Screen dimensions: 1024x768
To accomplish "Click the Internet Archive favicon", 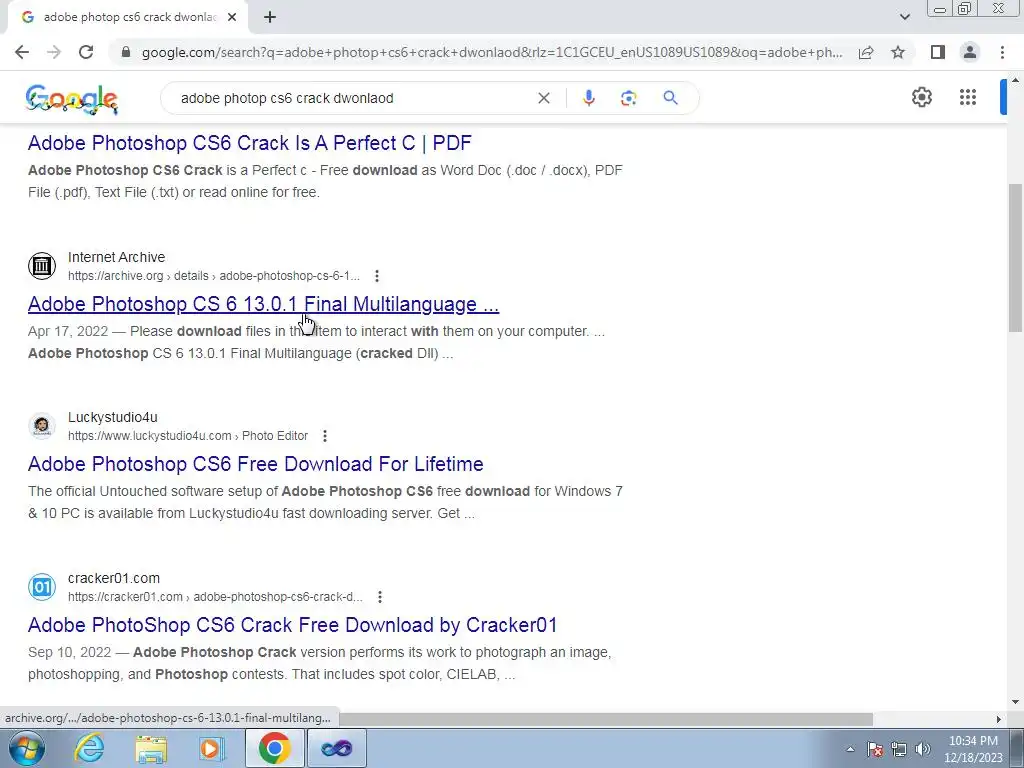I will [42, 266].
